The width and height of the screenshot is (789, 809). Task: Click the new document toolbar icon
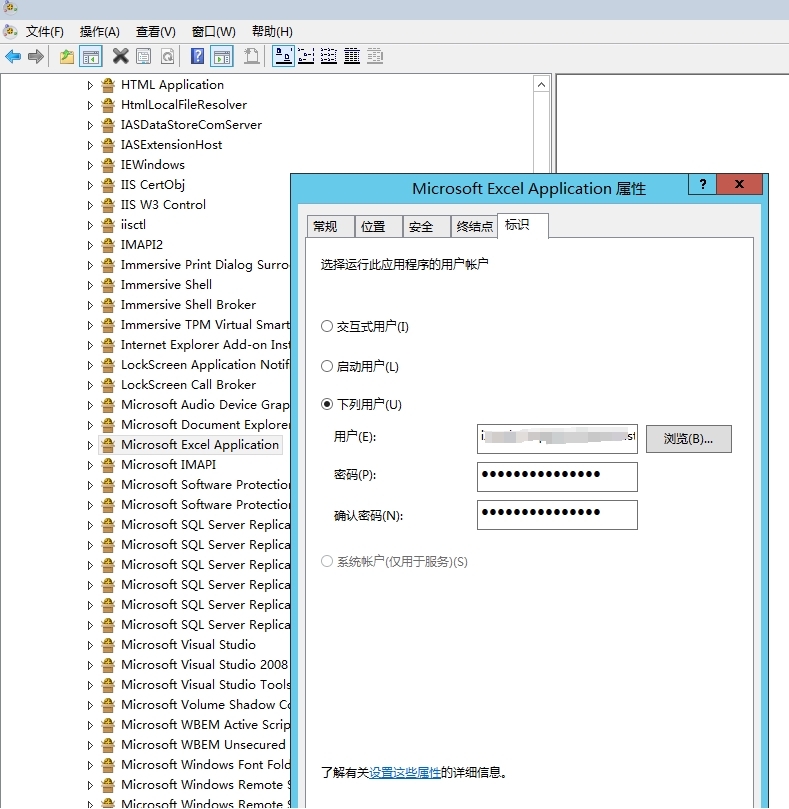click(251, 56)
